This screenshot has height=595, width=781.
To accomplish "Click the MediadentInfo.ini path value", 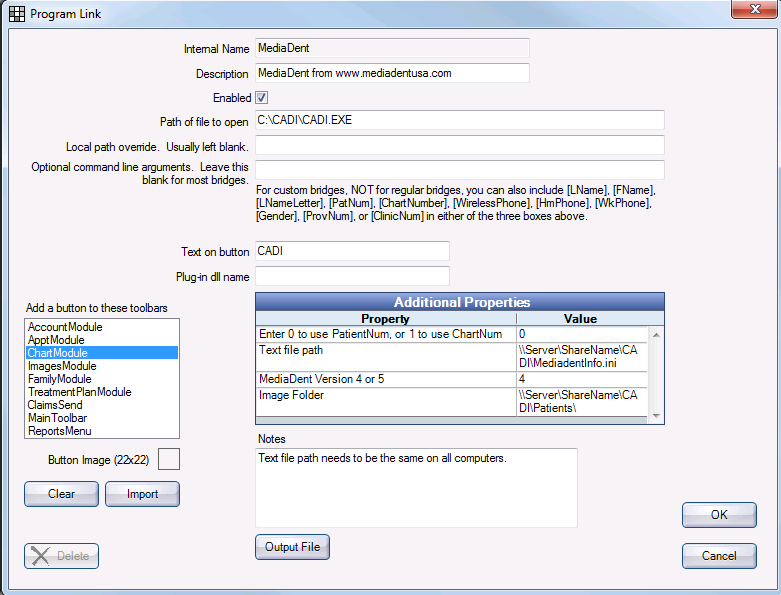I will point(582,357).
